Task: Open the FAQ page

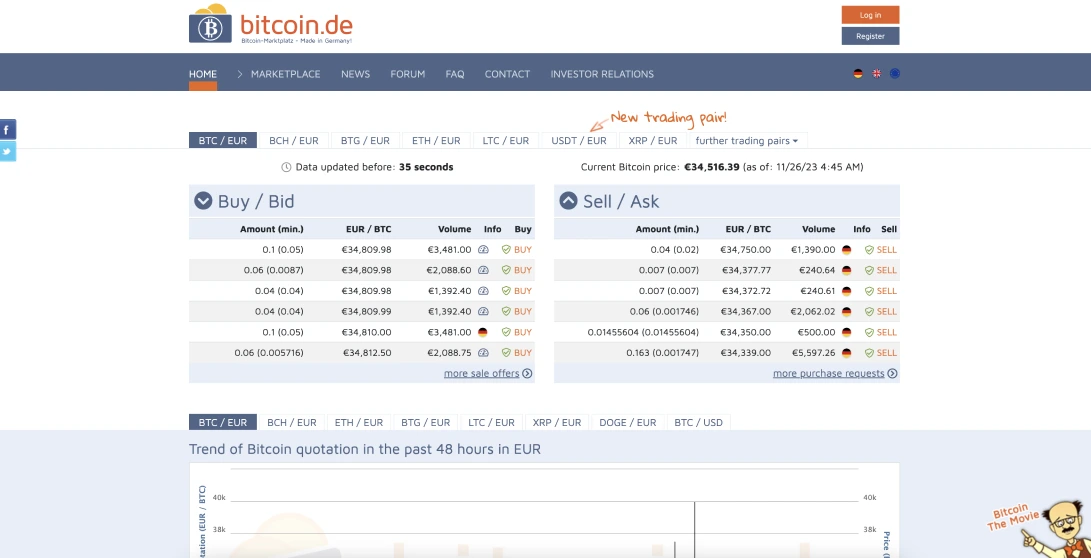Action: pos(455,74)
